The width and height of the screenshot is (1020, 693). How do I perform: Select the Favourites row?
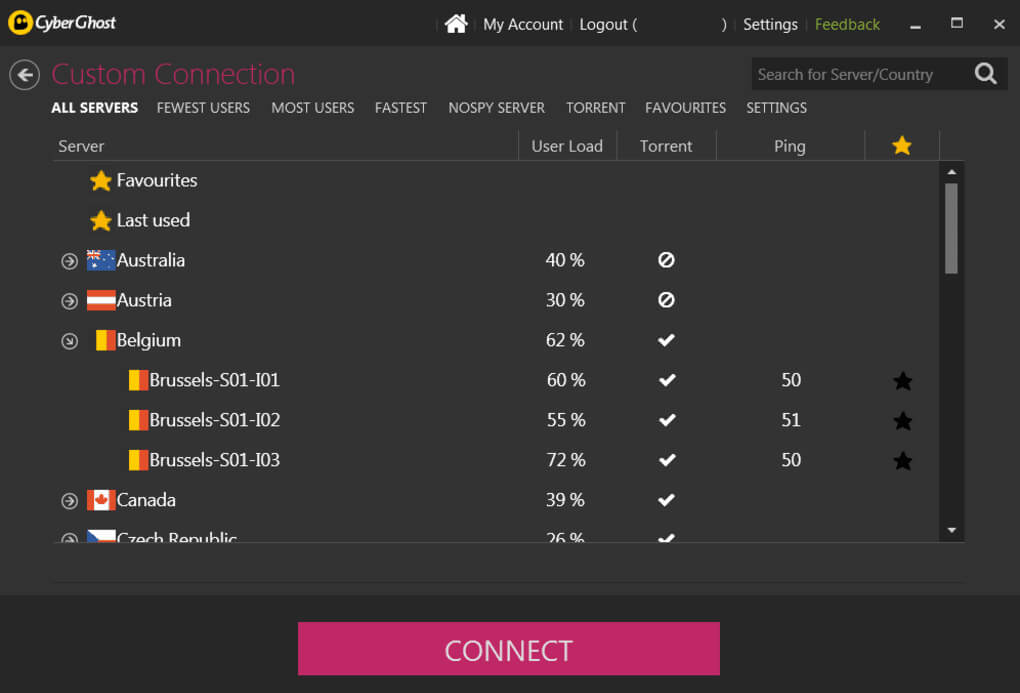point(496,181)
